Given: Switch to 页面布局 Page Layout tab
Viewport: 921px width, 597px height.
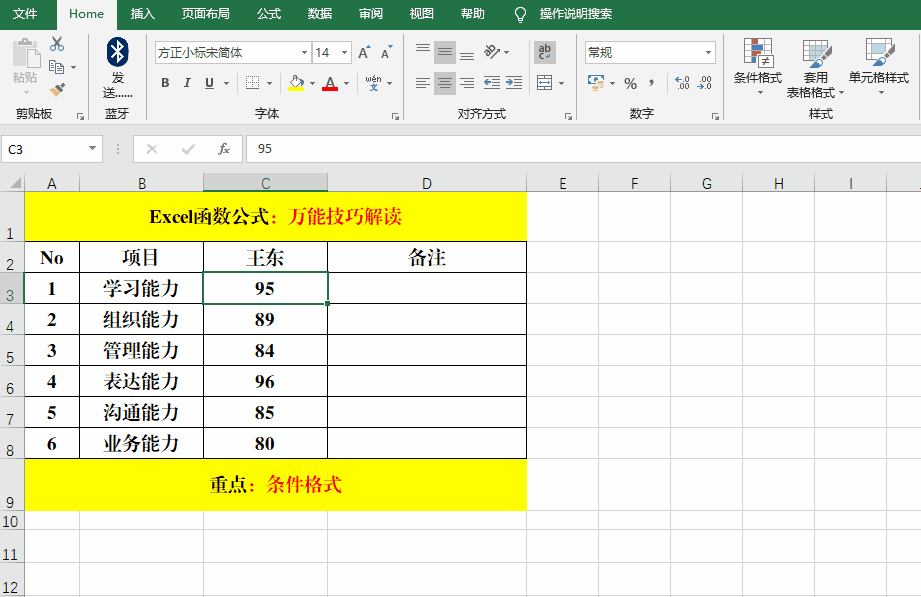Looking at the screenshot, I should coord(206,14).
